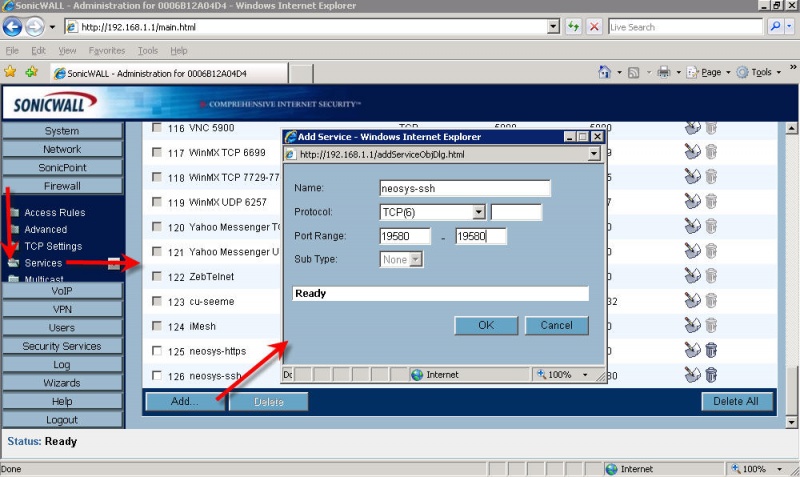Image resolution: width=800 pixels, height=477 pixels.
Task: Check the box for 126 neosys-ssh
Action: pos(157,375)
